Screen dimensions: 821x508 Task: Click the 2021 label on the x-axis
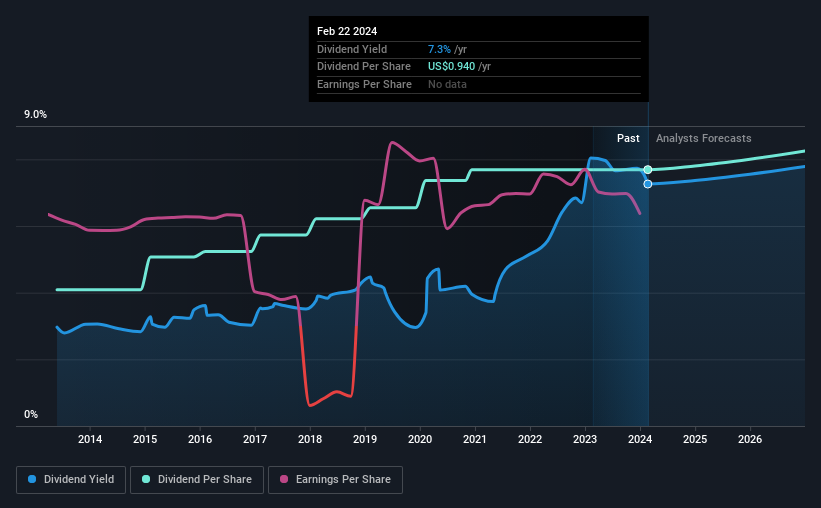(x=475, y=439)
